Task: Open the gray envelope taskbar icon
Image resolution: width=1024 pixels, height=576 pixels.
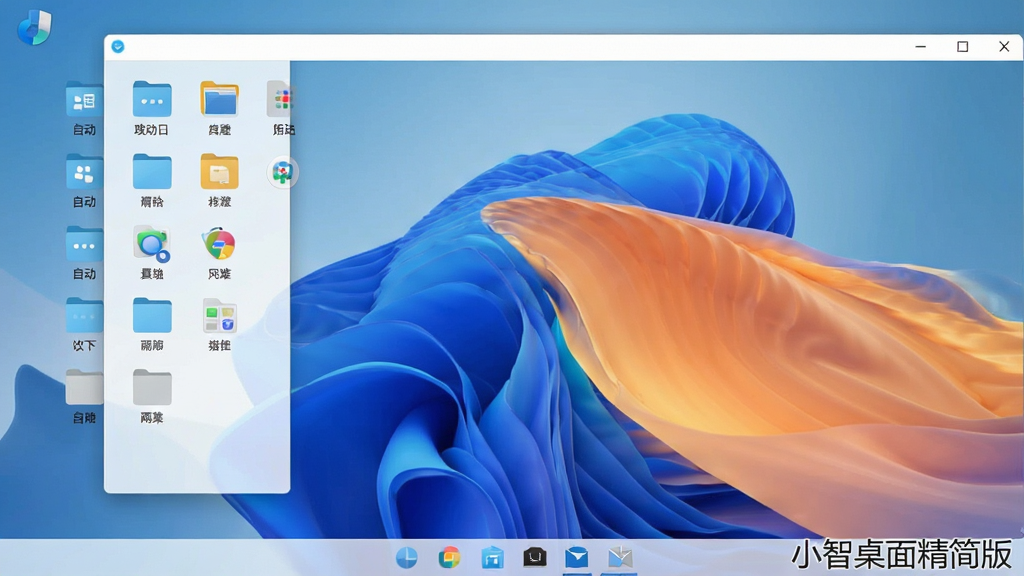Action: click(620, 558)
